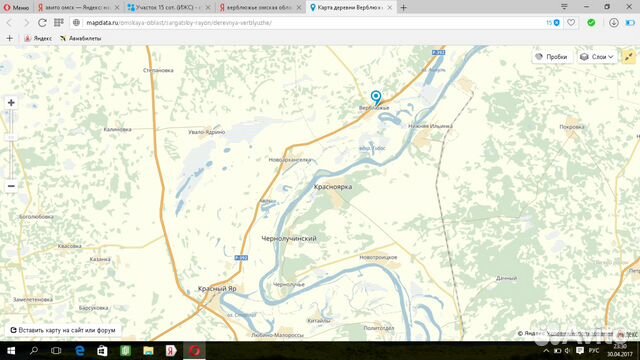640x360 pixels.
Task: Click the Opera taskbar icon
Action: click(194, 351)
